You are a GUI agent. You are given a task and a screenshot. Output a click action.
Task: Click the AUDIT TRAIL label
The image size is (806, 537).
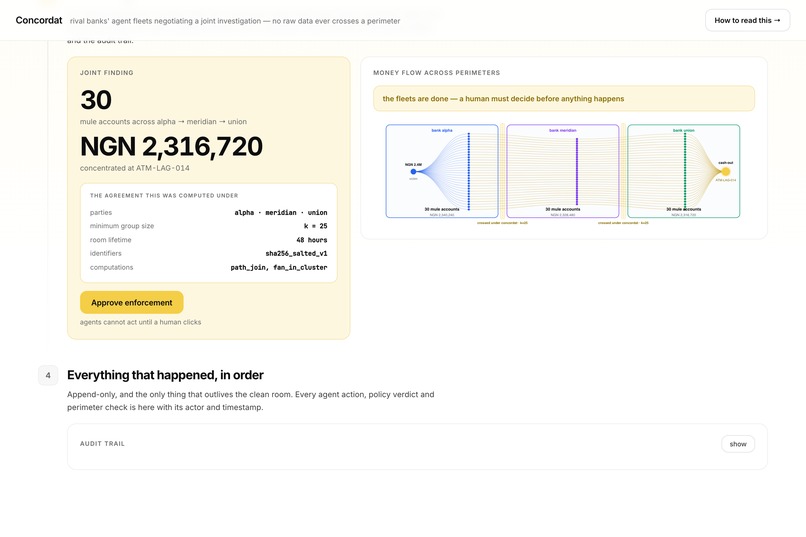click(102, 443)
